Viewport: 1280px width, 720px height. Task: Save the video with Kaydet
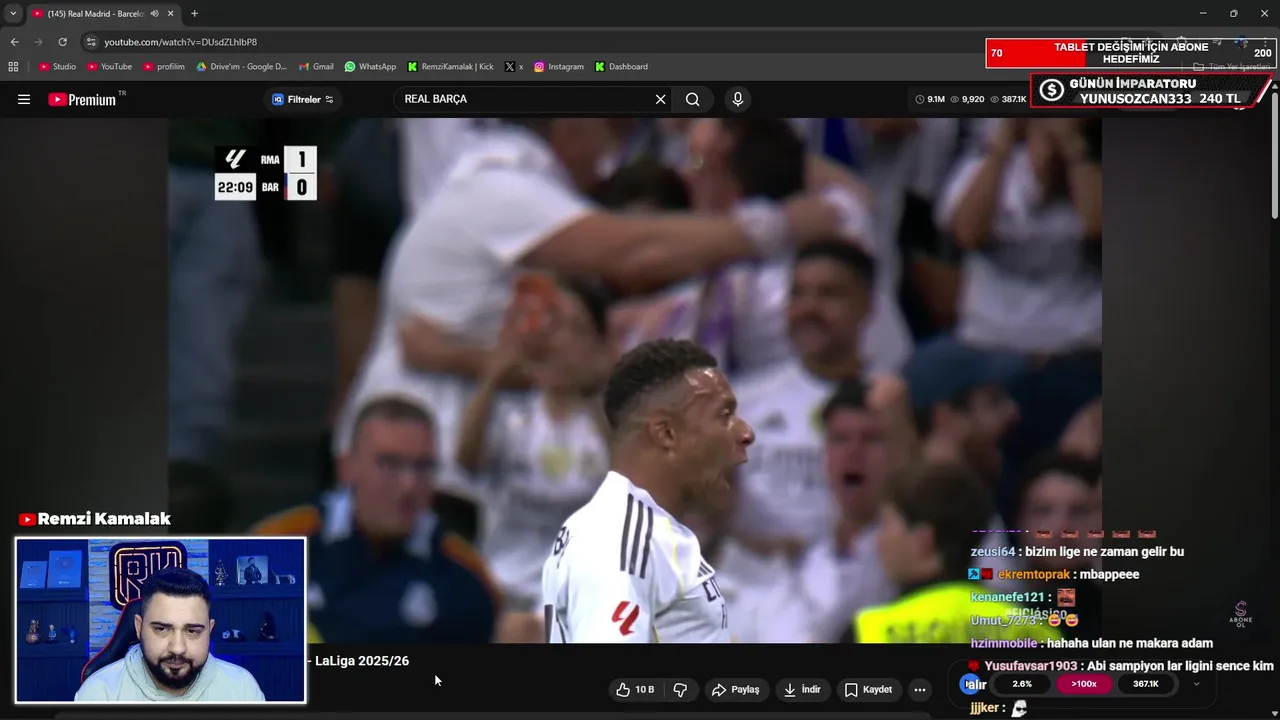[868, 689]
